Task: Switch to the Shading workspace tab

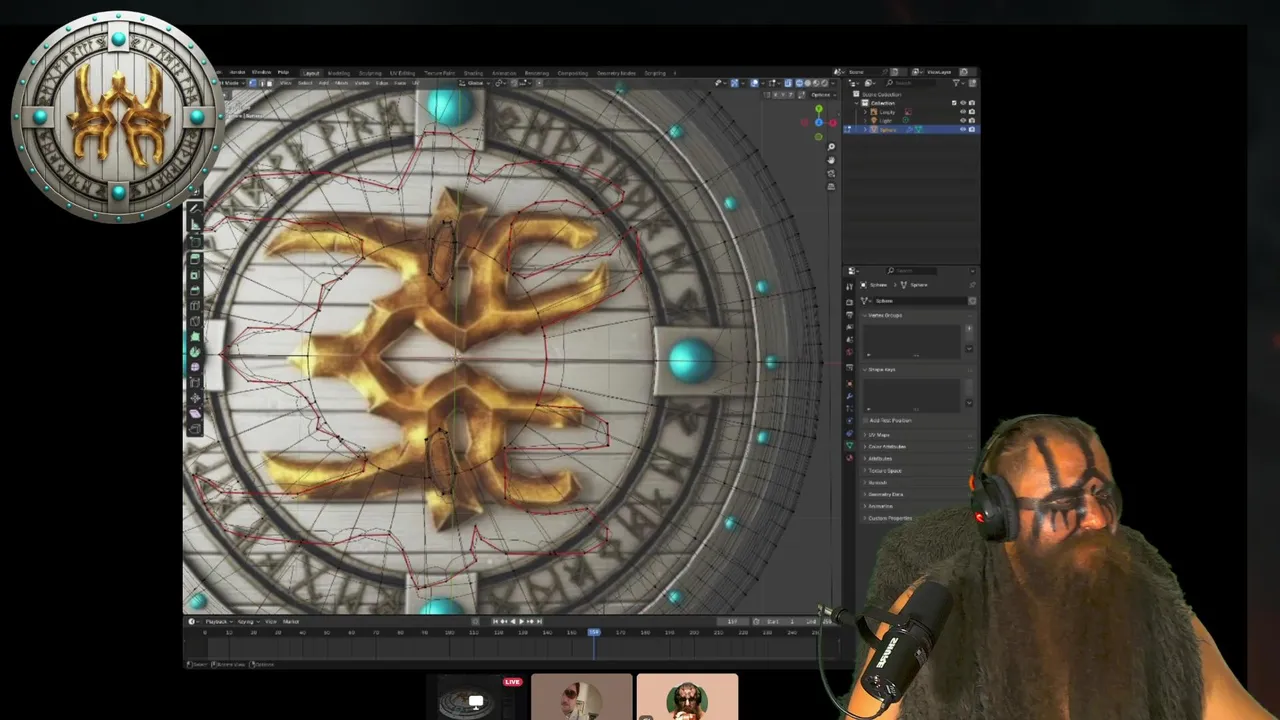Action: pos(473,73)
